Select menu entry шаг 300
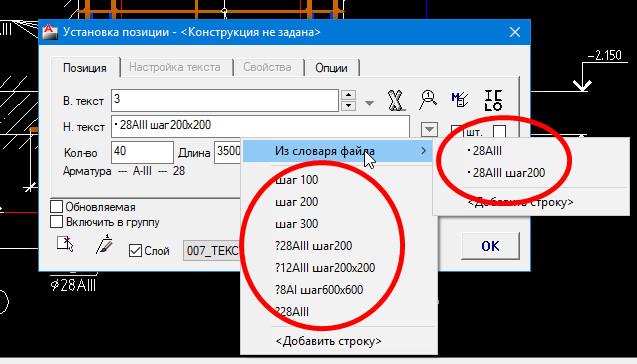Screen dimensions: 637x364 (297, 224)
